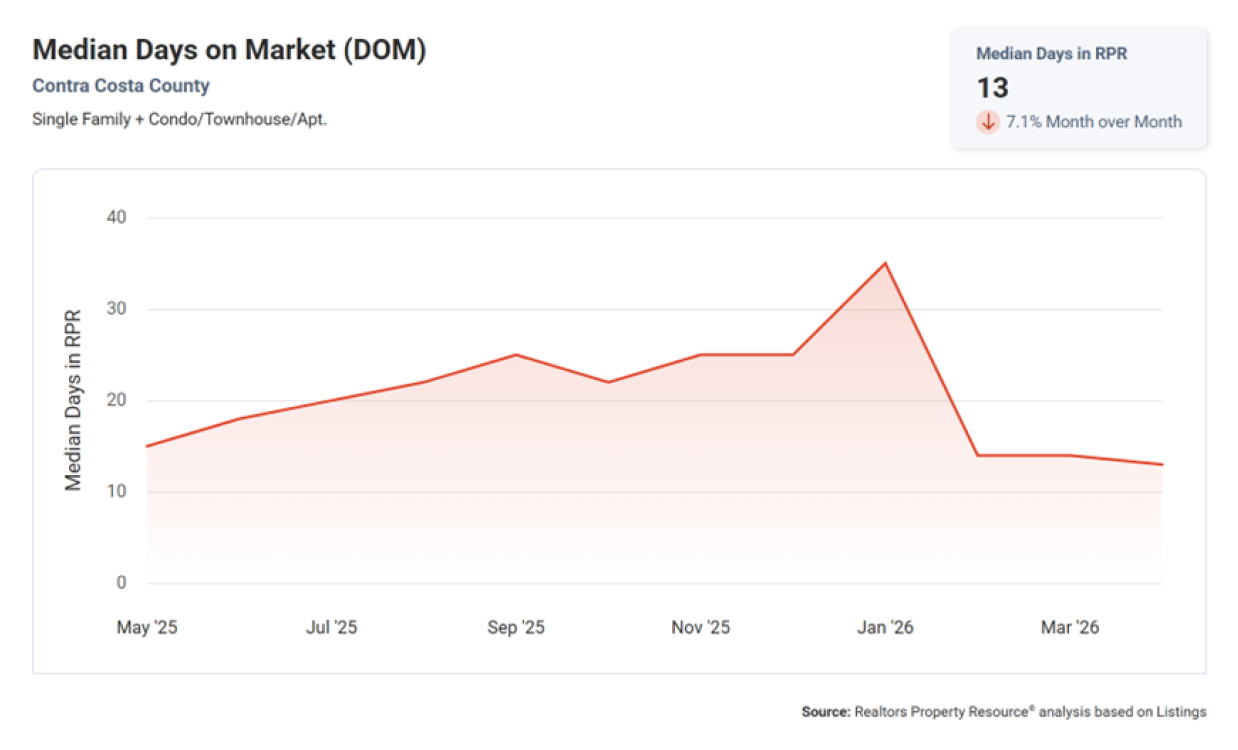Click the 7.1% Month over Month text
The image size is (1238, 750).
[1094, 122]
